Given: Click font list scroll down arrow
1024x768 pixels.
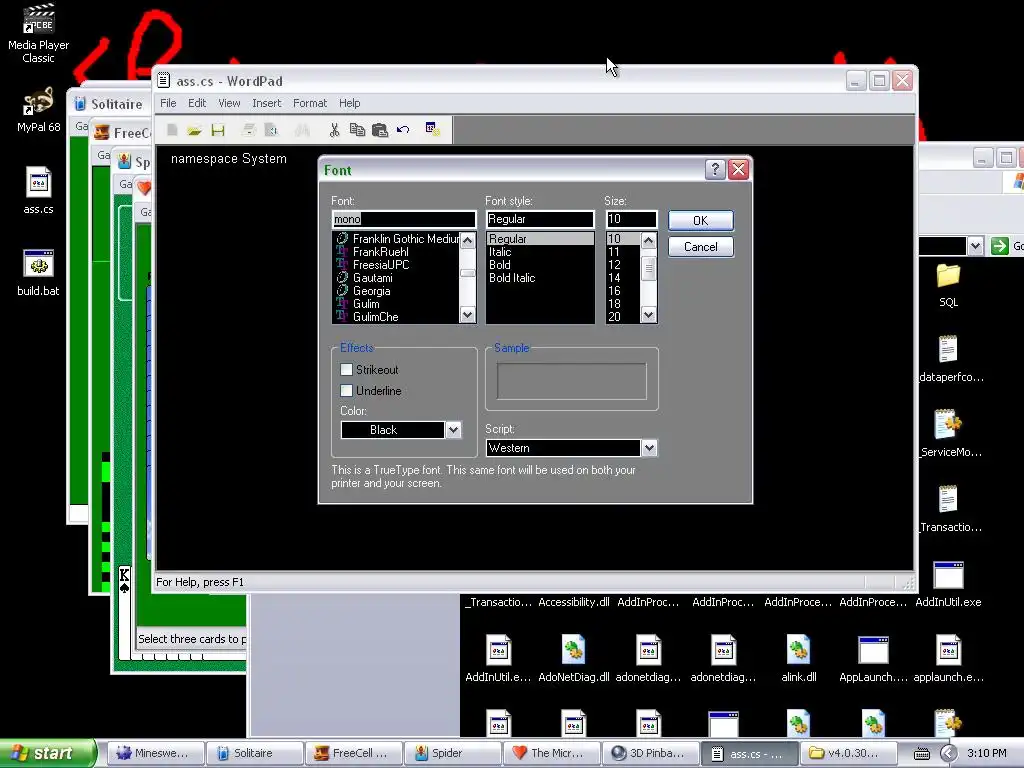Looking at the screenshot, I should 468,315.
